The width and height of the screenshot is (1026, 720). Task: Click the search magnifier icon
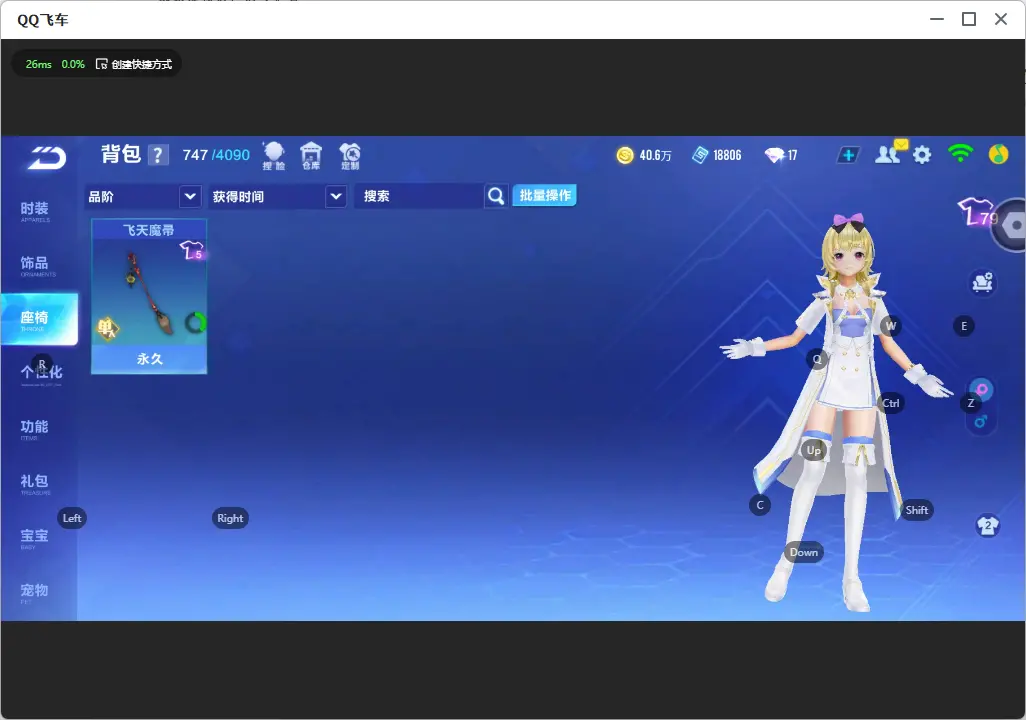click(x=496, y=196)
